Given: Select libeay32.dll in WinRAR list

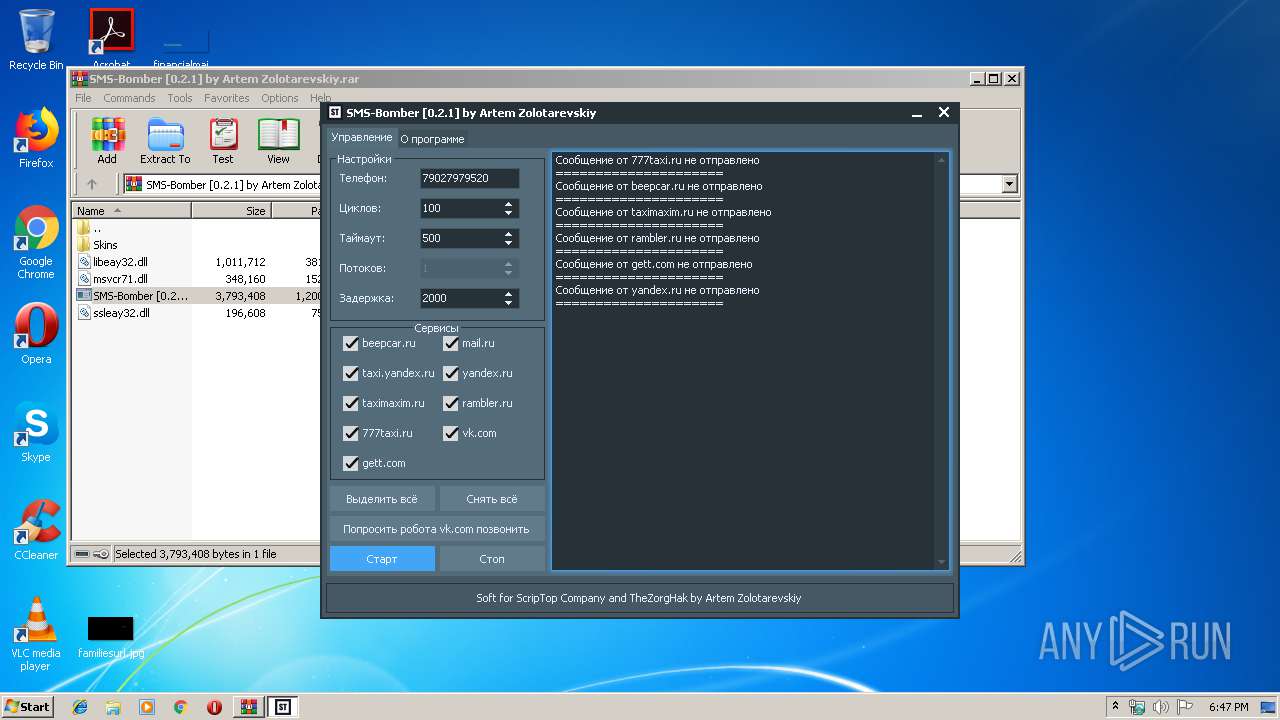Looking at the screenshot, I should 120,262.
